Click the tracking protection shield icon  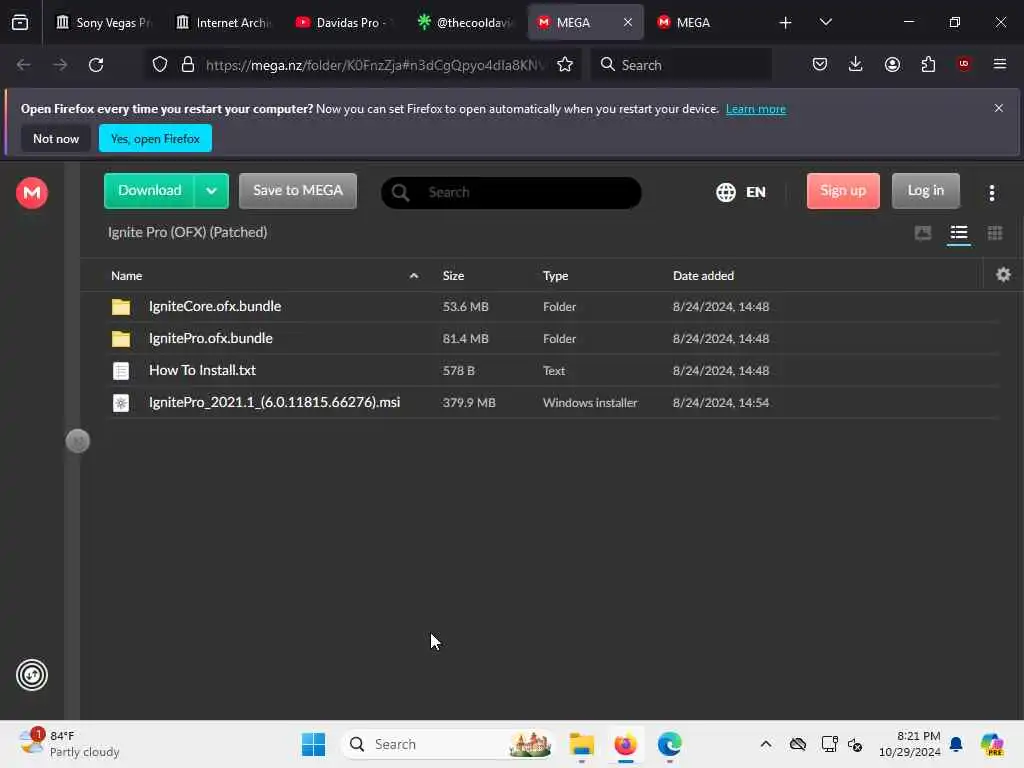coord(160,65)
